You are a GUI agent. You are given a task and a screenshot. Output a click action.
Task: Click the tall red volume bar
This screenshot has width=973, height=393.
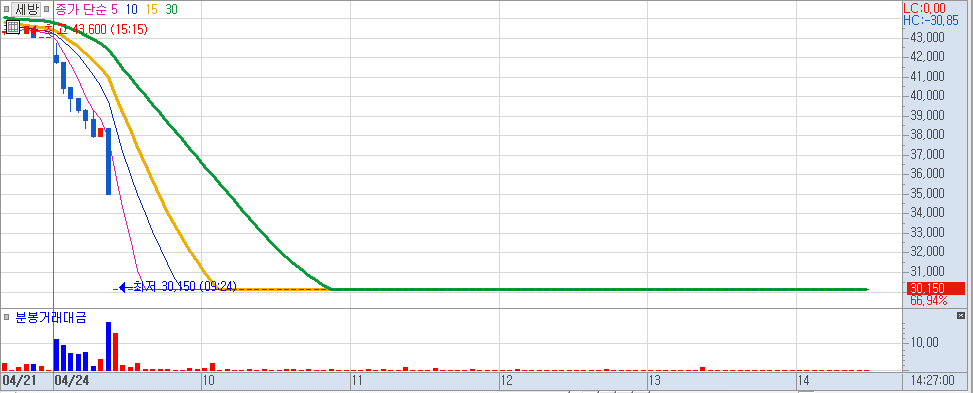pos(115,351)
